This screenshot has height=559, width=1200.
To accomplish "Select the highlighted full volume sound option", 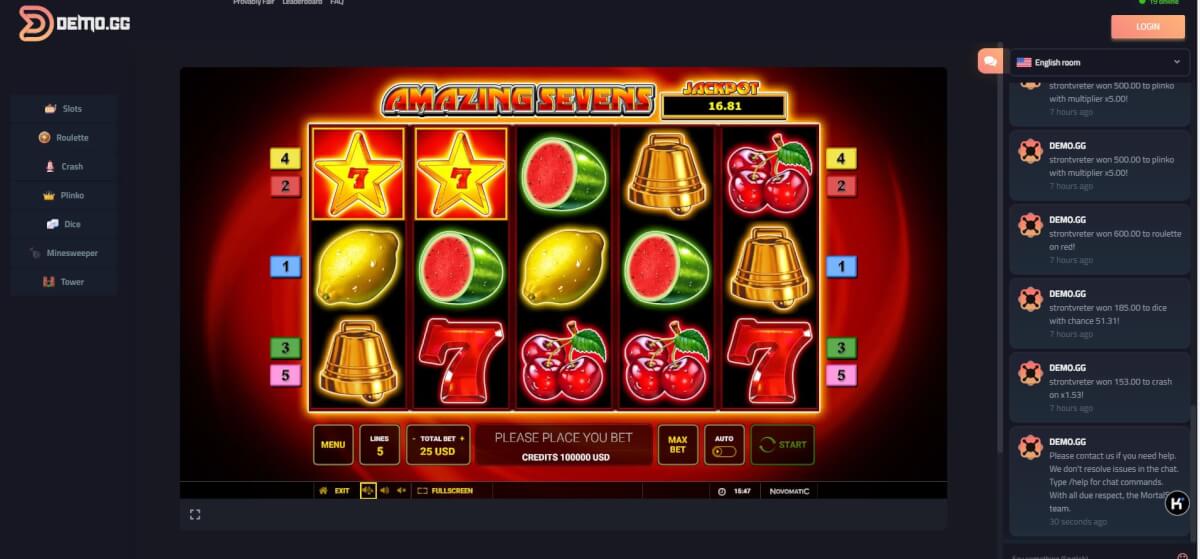I will 368,491.
